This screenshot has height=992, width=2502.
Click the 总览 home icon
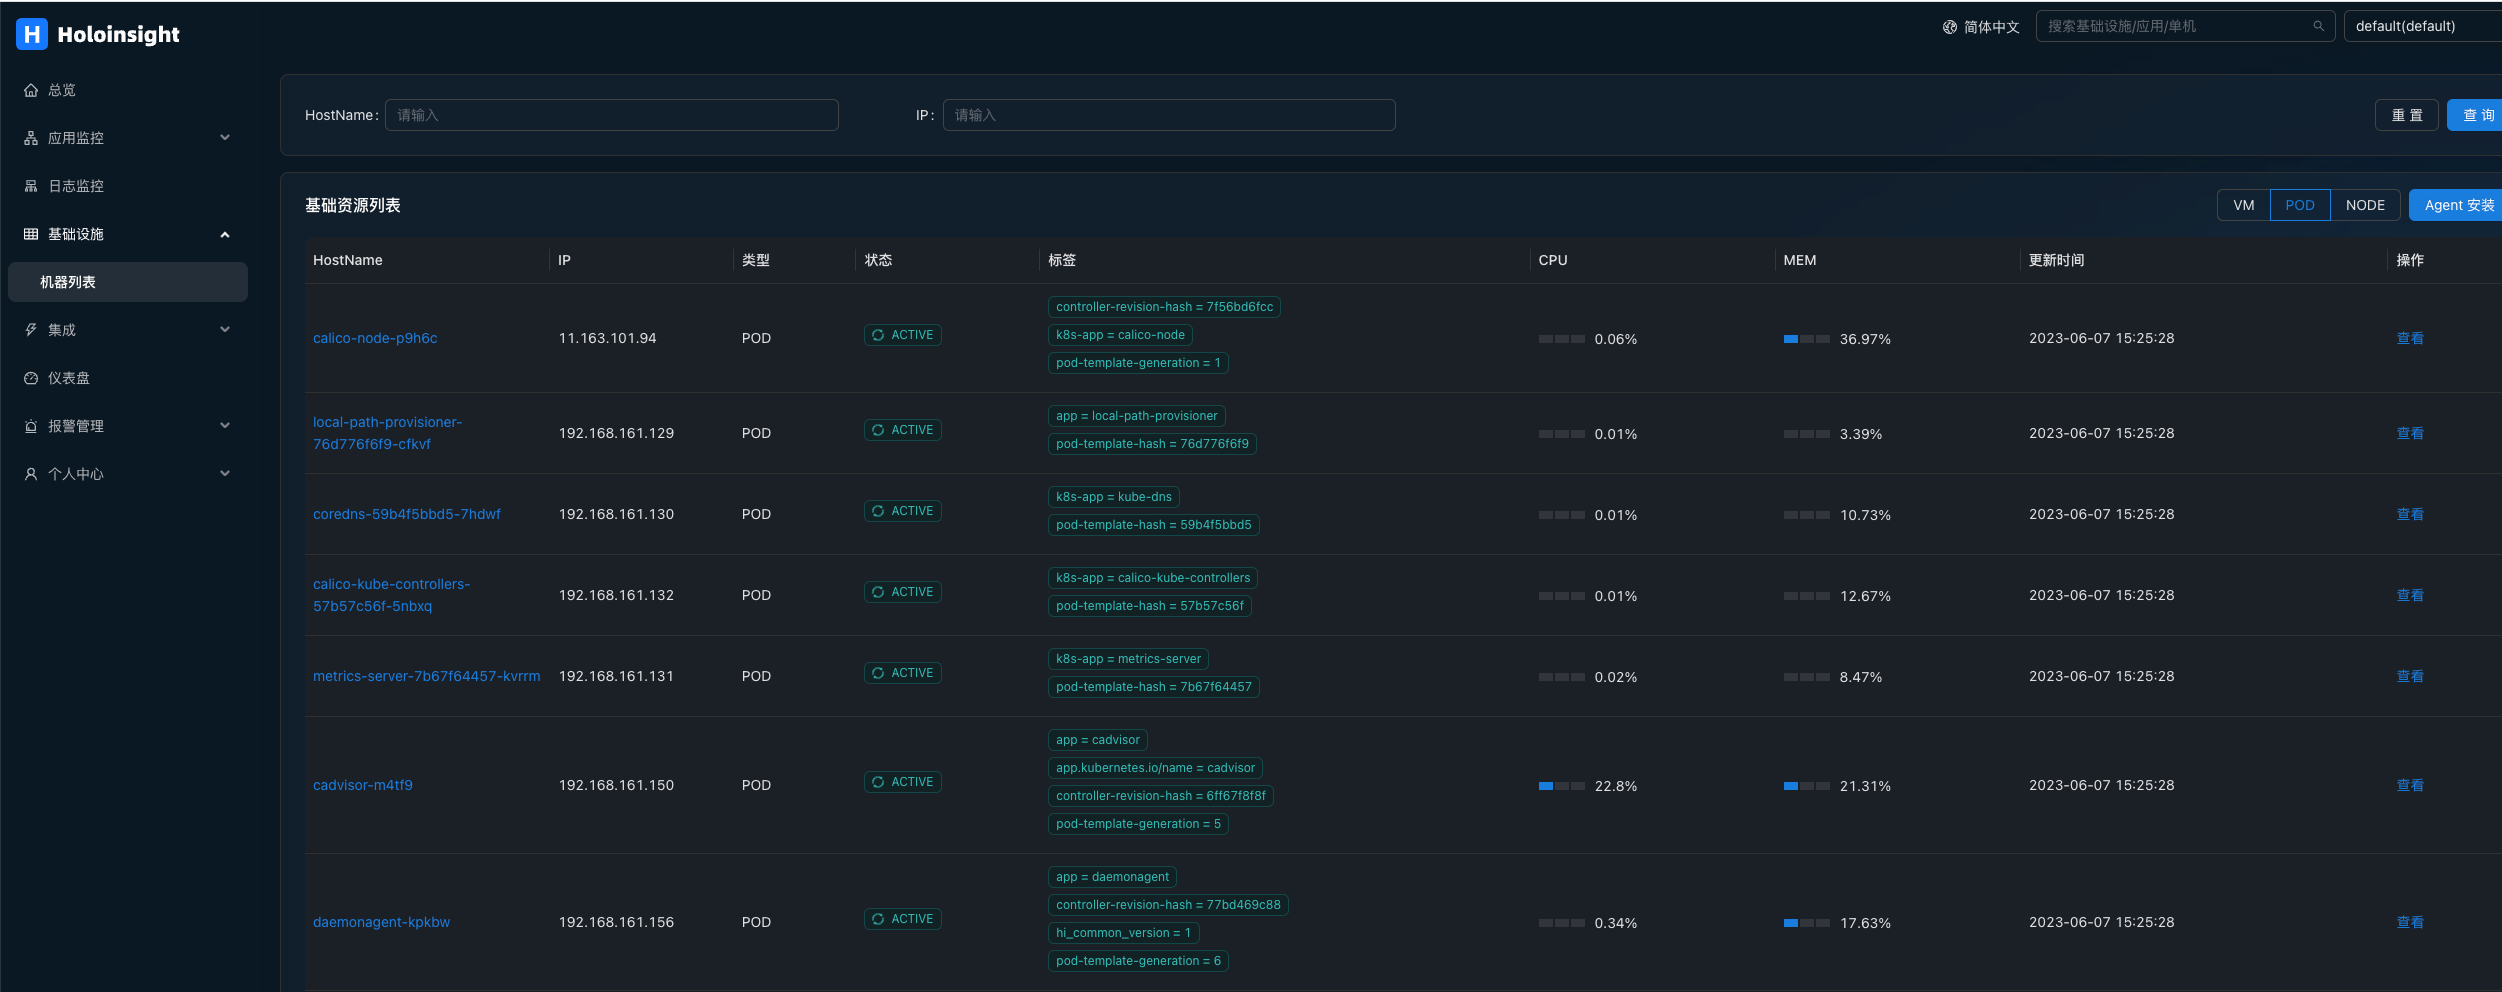(31, 90)
